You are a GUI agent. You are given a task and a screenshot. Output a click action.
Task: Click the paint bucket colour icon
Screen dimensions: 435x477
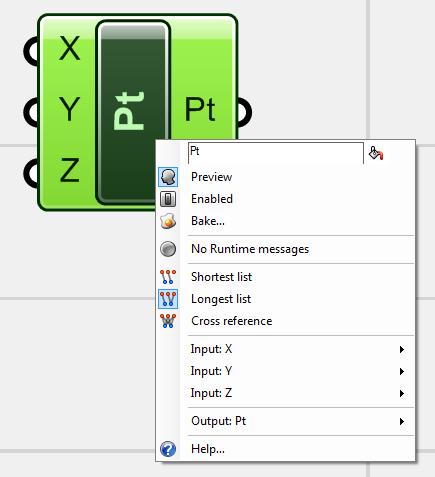(x=376, y=153)
